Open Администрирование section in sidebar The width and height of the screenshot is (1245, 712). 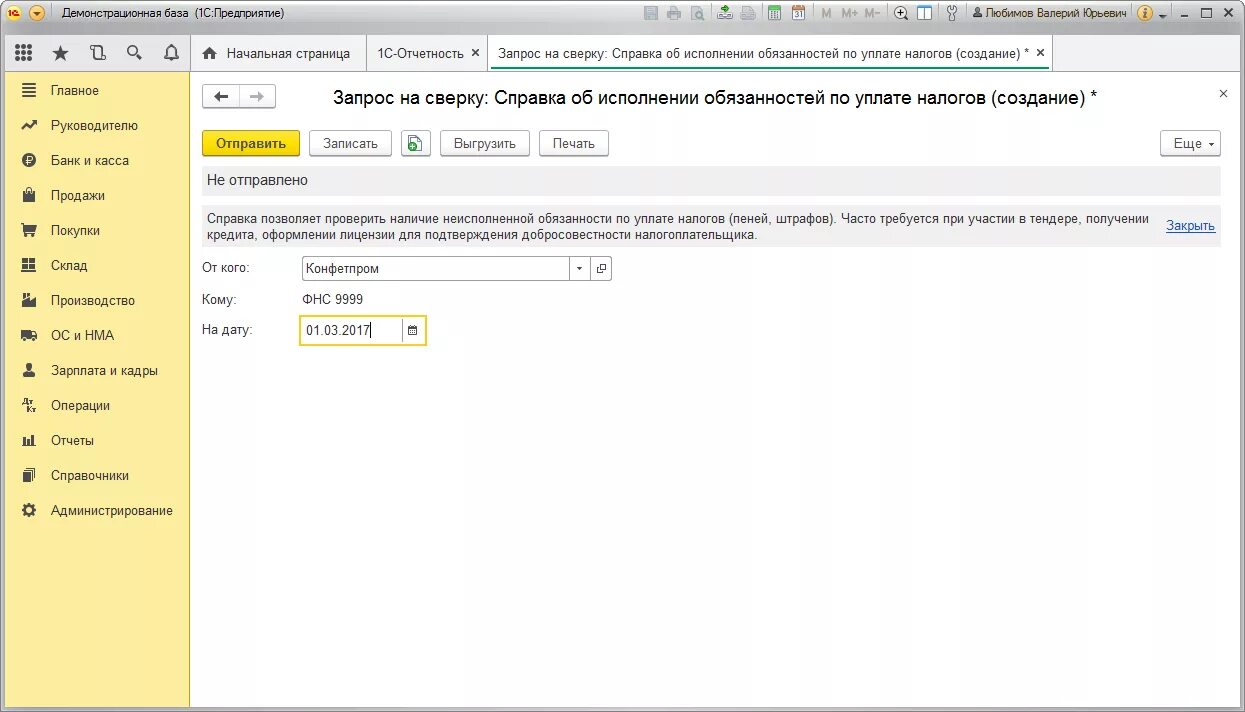tap(96, 510)
